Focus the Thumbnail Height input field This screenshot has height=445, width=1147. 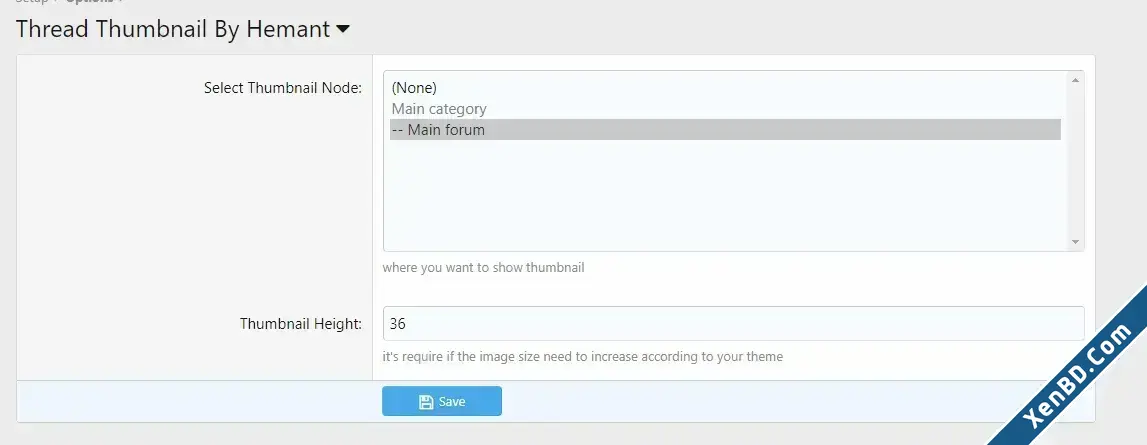click(733, 324)
